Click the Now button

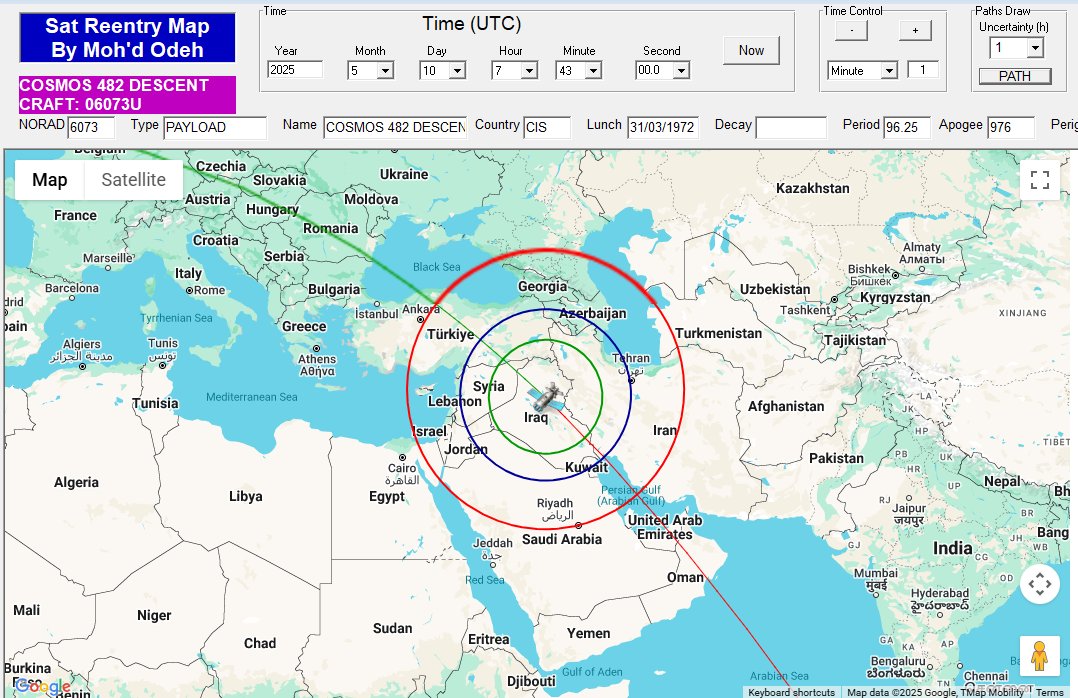coord(751,50)
